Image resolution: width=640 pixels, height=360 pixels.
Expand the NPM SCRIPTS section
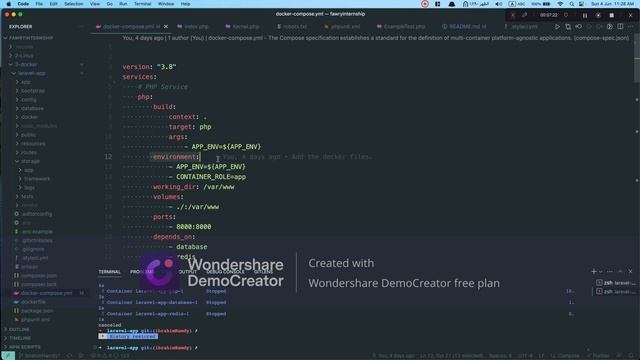click(24, 347)
